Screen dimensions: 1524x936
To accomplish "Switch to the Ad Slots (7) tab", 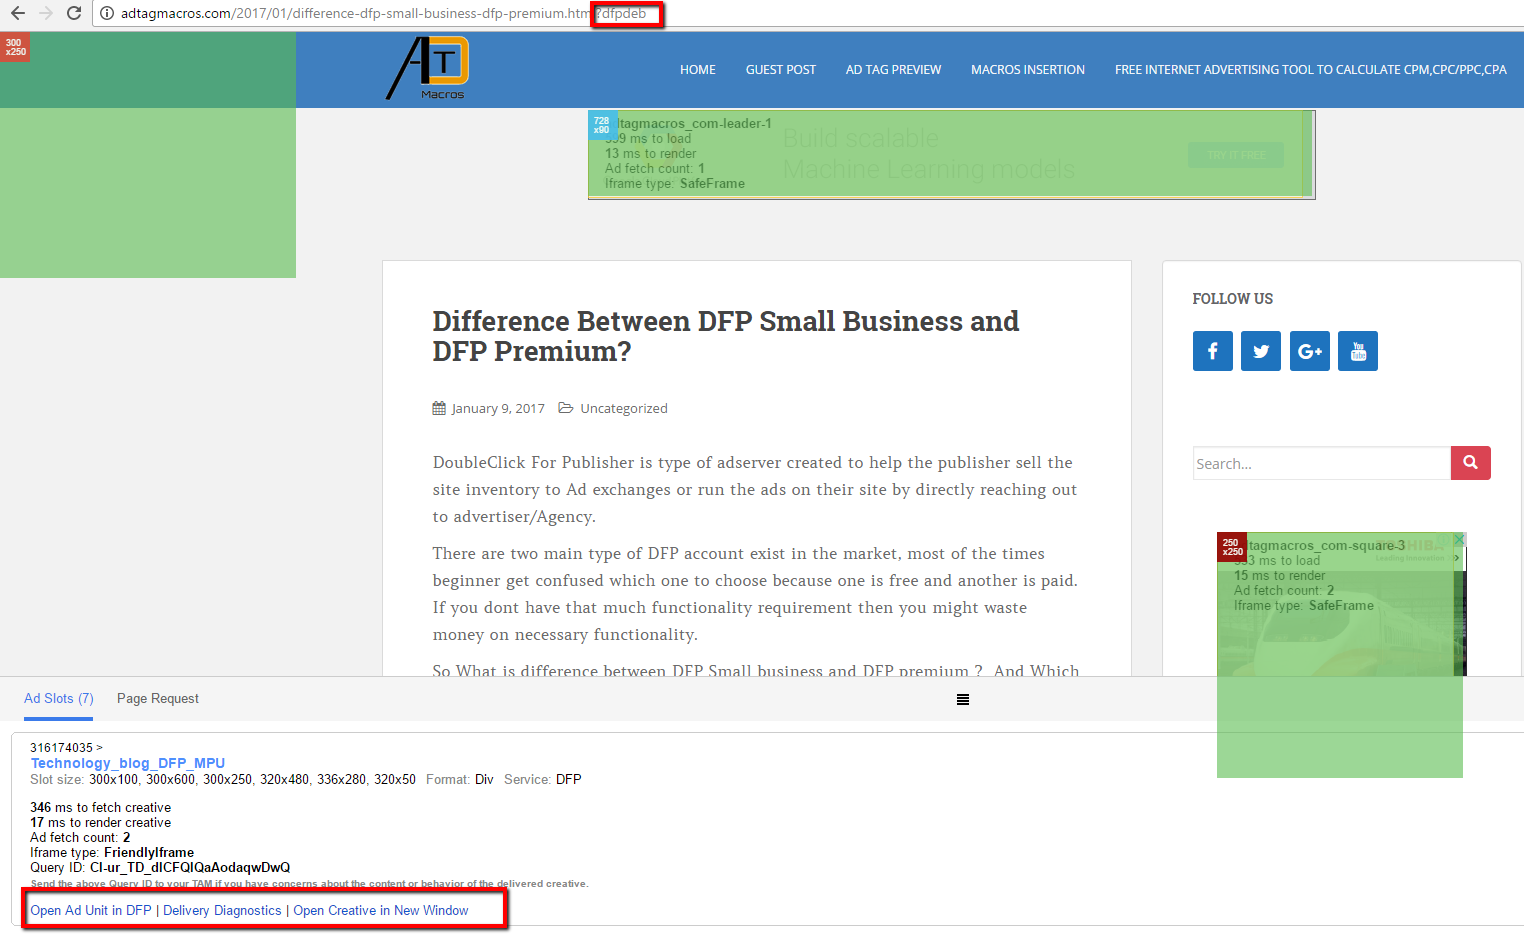I will click(x=59, y=698).
